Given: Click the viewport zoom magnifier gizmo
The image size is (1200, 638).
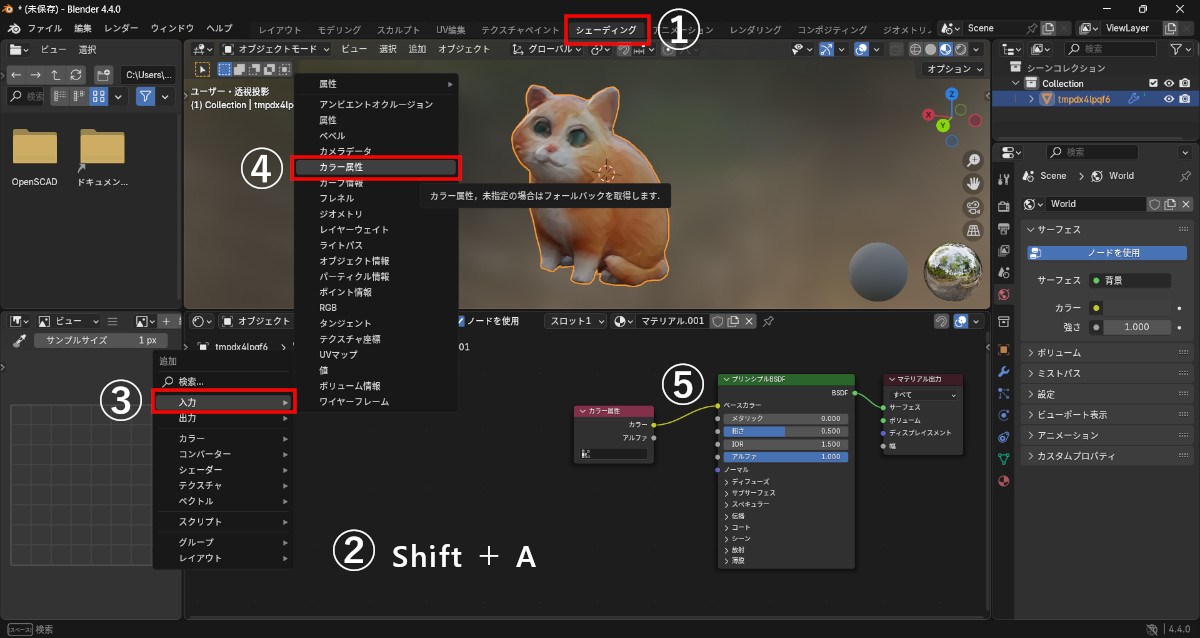Looking at the screenshot, I should (973, 161).
